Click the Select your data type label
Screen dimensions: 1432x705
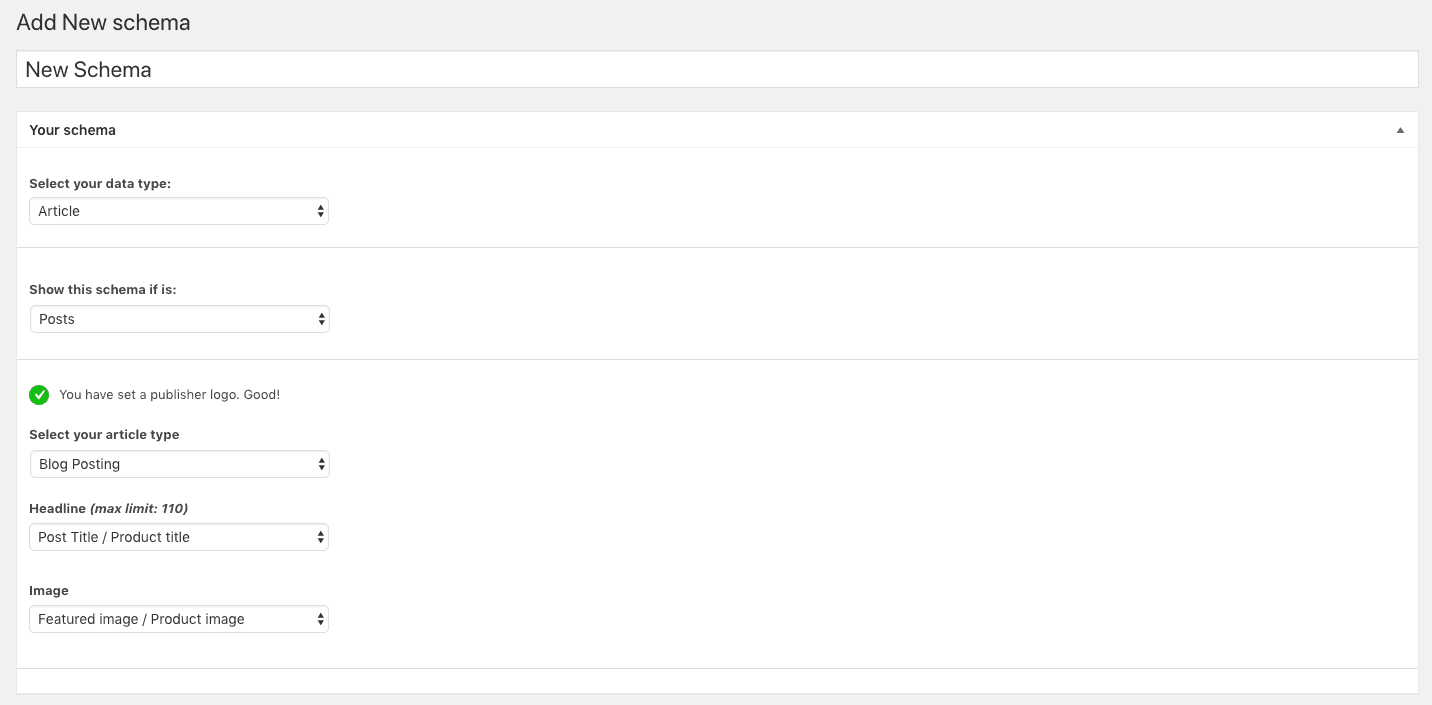[x=100, y=184]
